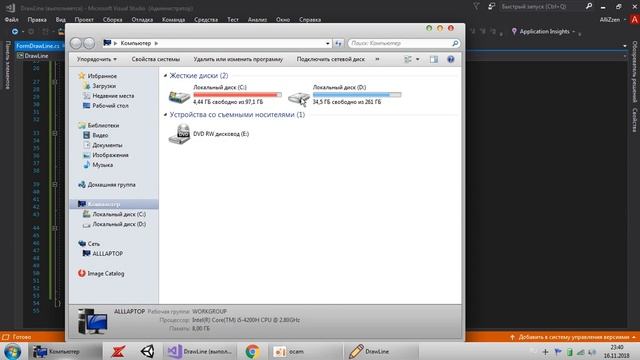Open the Изображения library
This screenshot has width=640, height=360.
click(110, 155)
